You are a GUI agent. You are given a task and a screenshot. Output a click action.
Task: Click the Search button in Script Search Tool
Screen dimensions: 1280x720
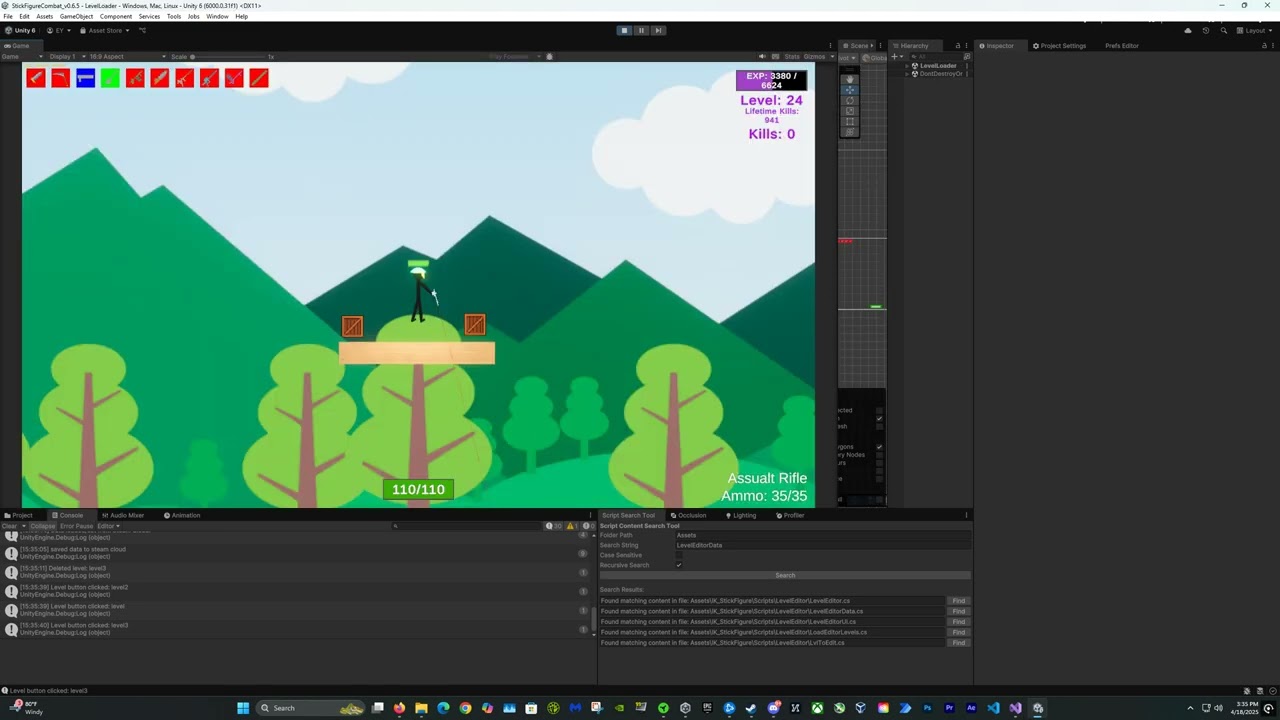785,575
